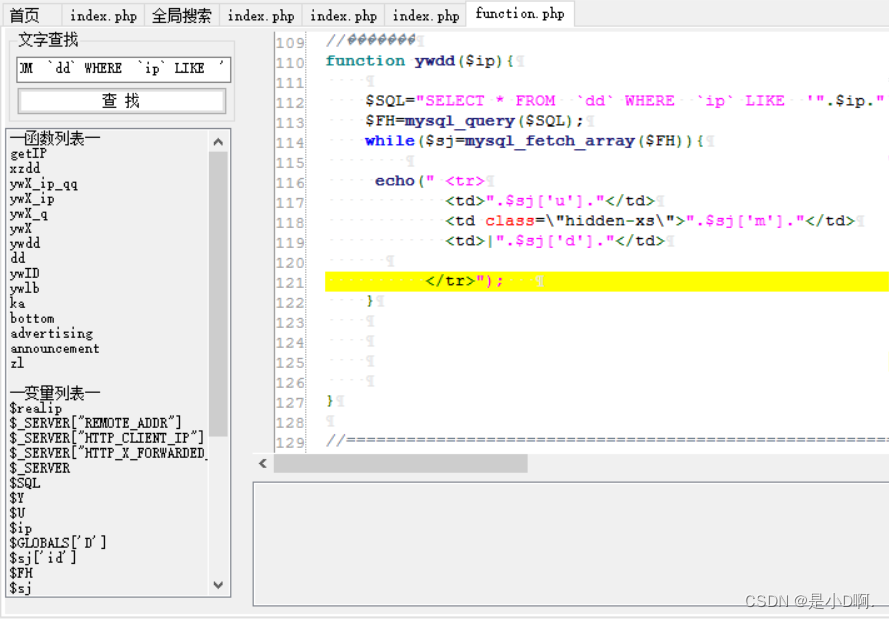Screen dimensions: 889x619
Task: Select $FH in the variable list
Action: 21,573
